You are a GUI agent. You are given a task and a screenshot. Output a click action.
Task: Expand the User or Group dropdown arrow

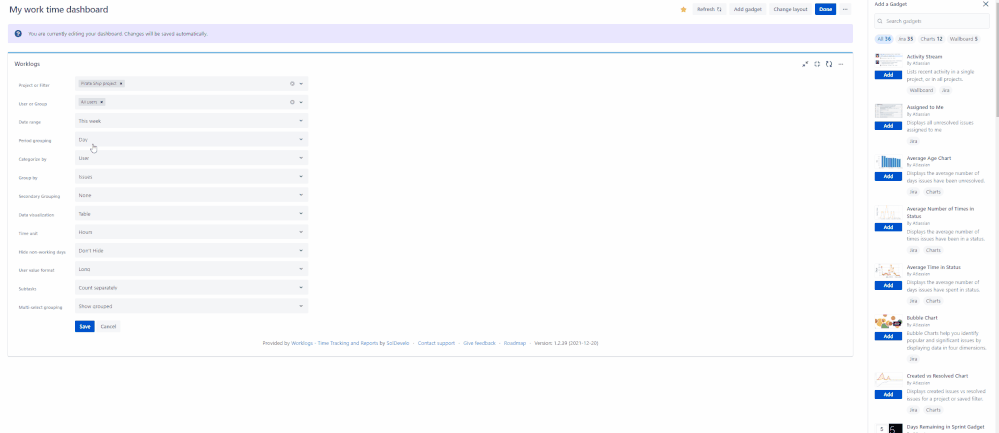coord(301,102)
